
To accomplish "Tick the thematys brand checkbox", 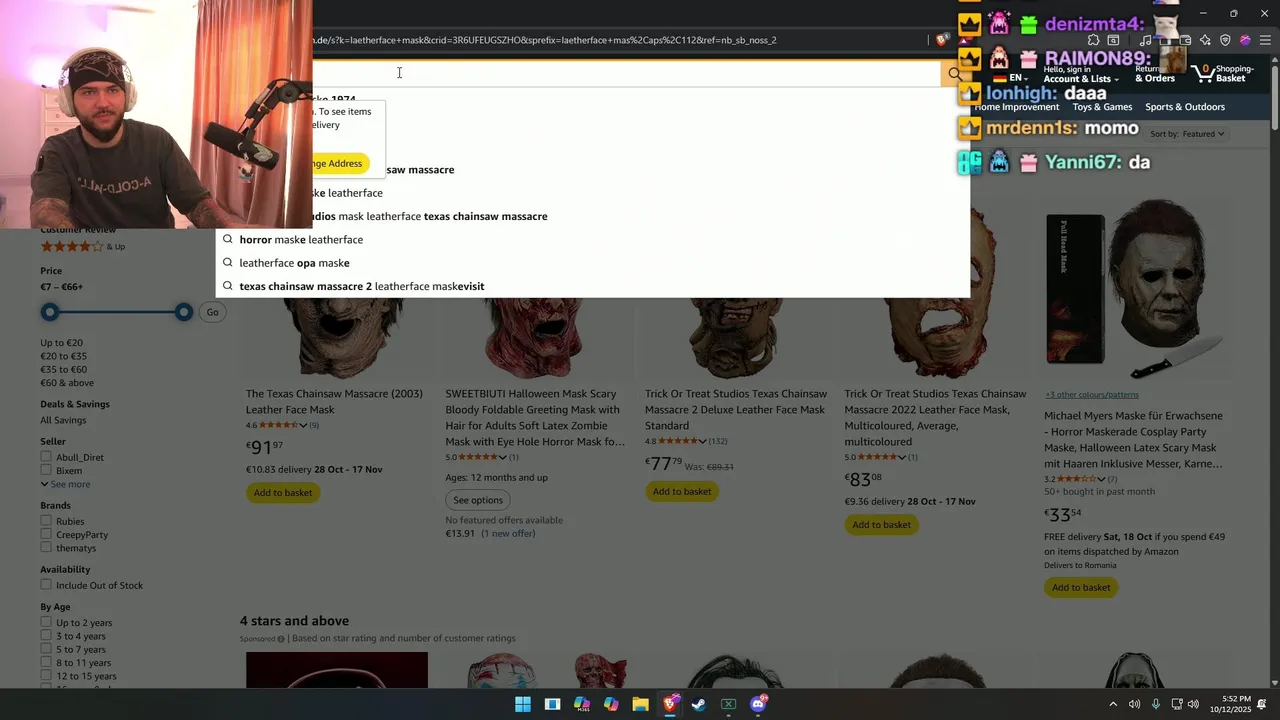I will click(x=46, y=548).
